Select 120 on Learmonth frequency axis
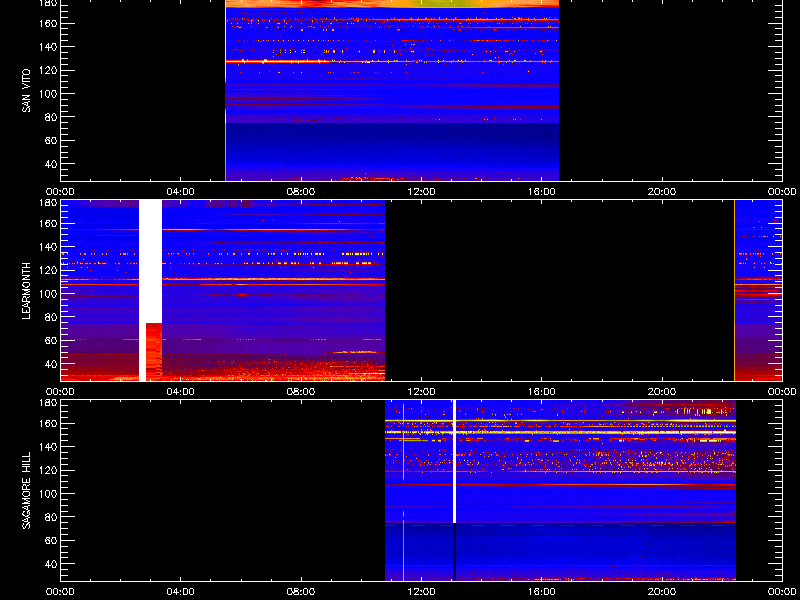Viewport: 800px width, 600px height. tap(49, 271)
